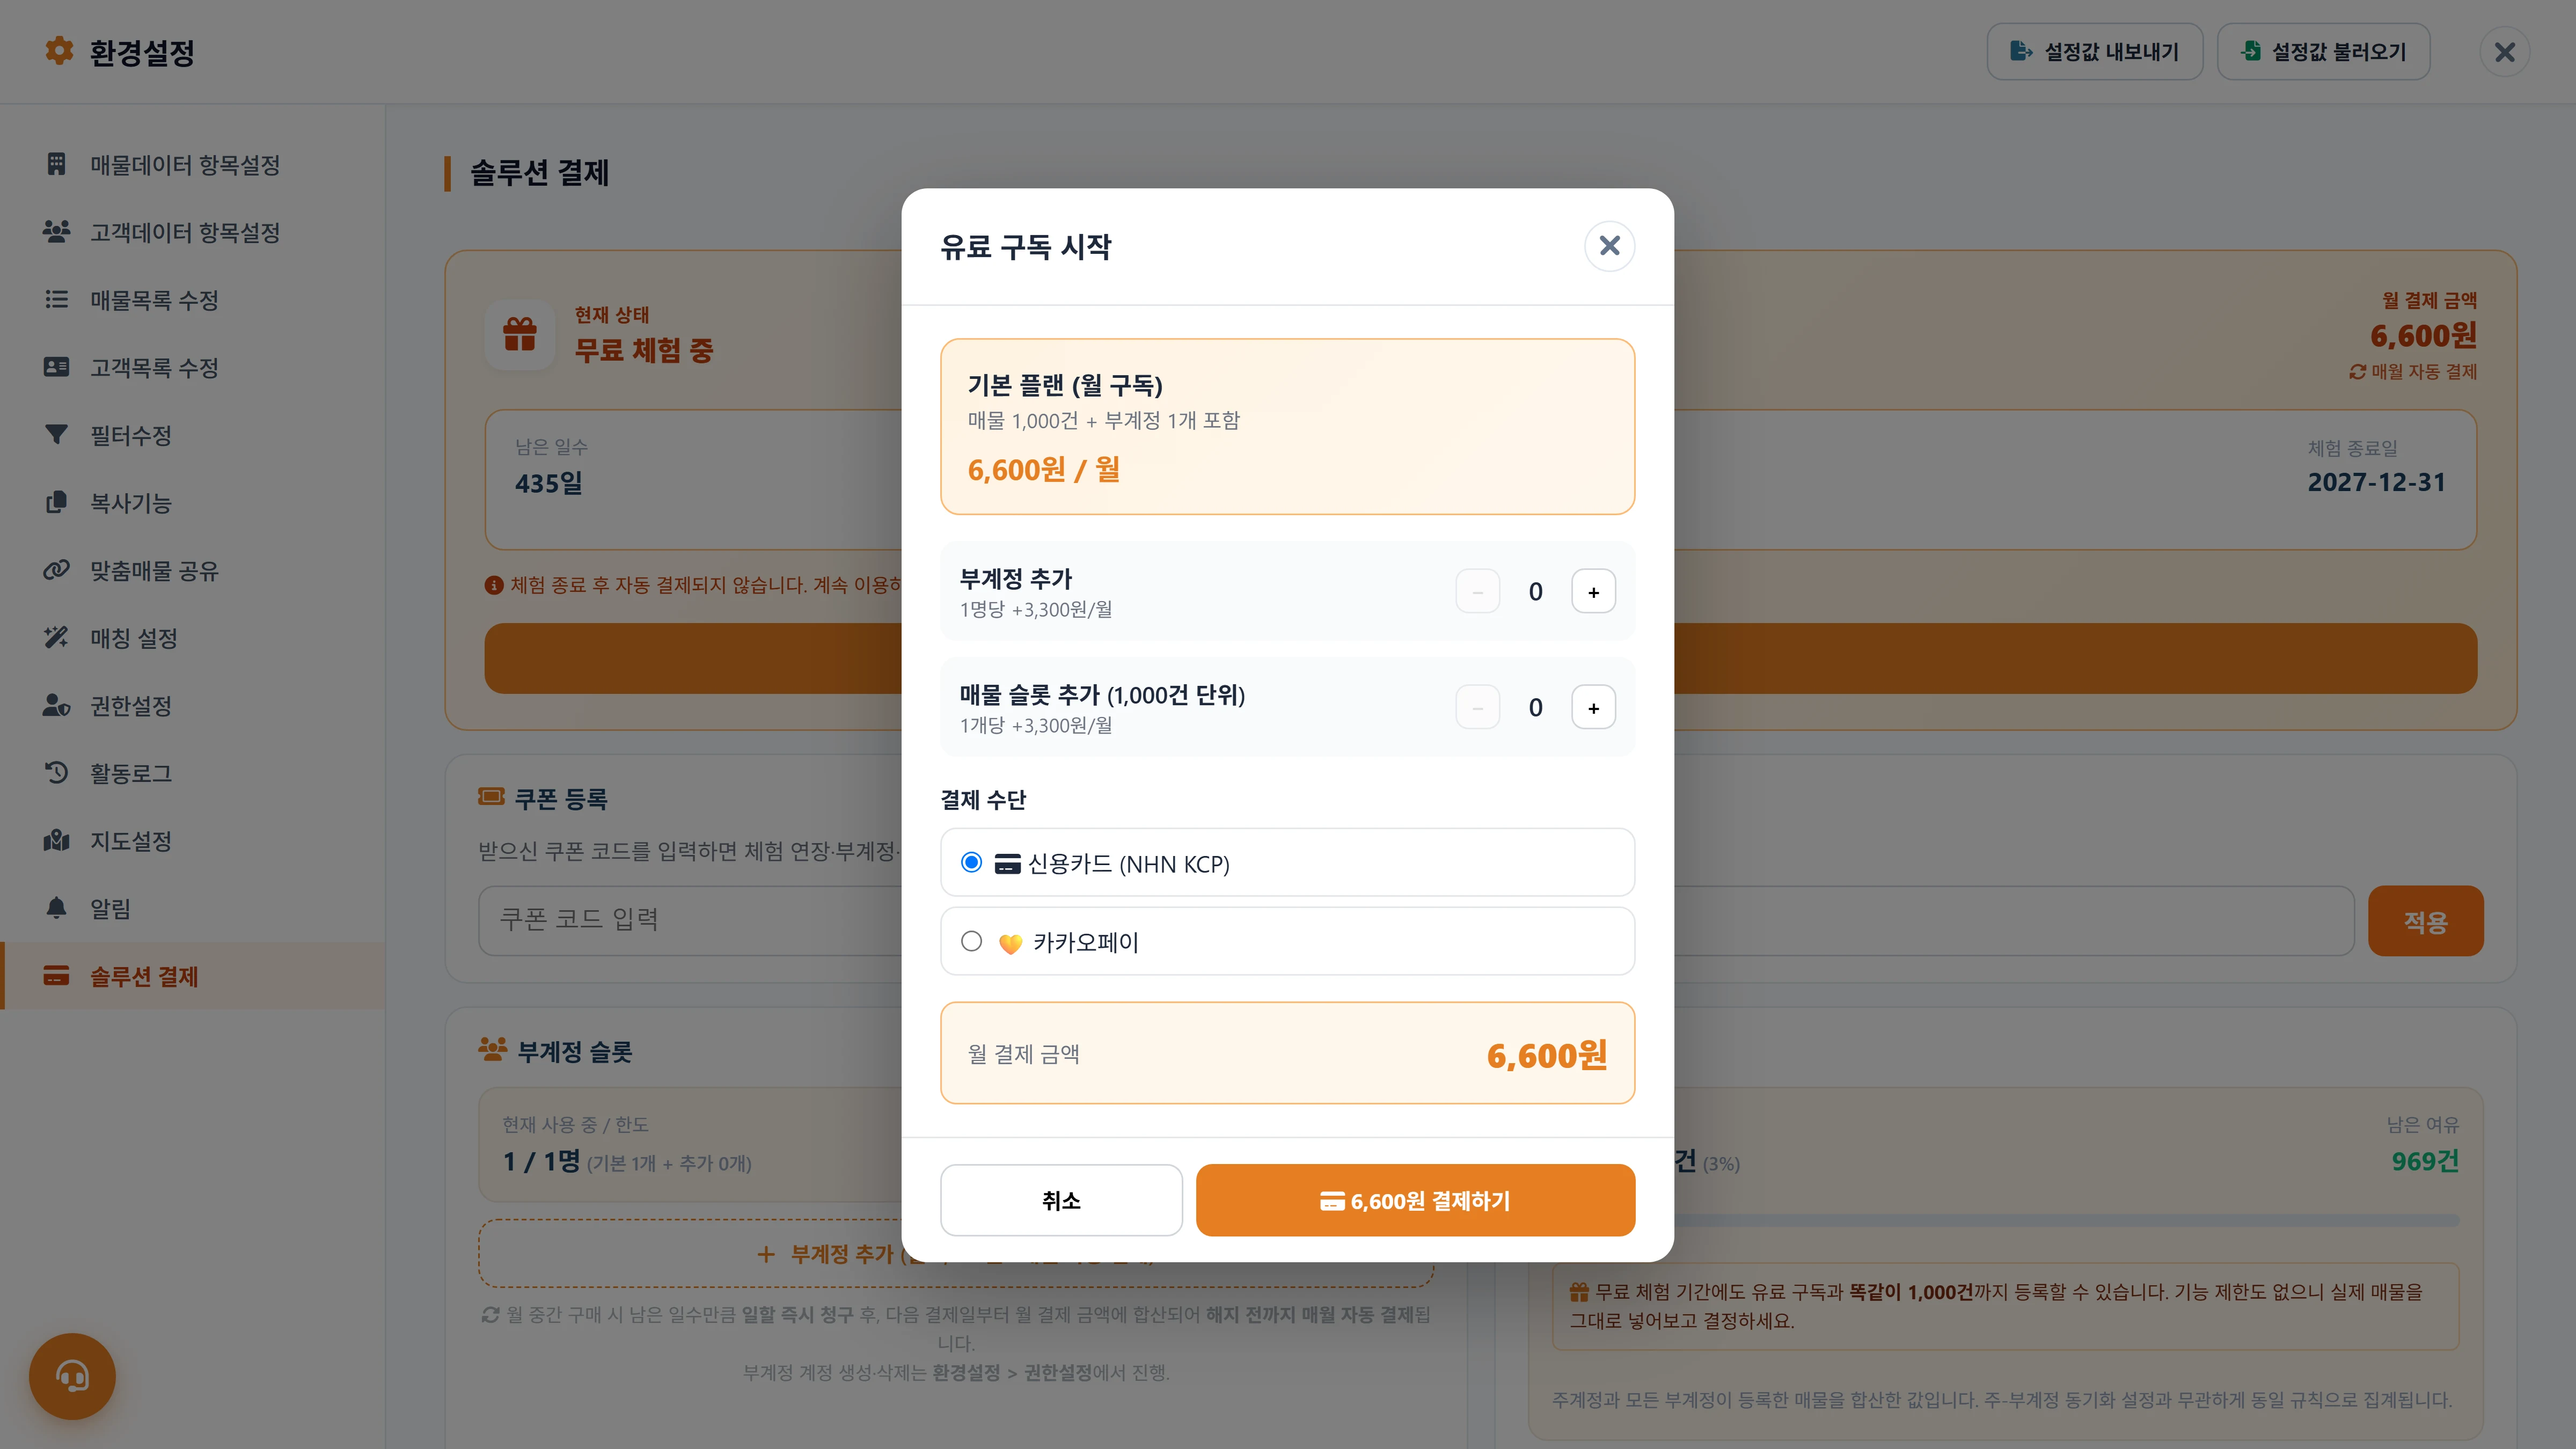Click the gift icon beside 무료 체험 중

pyautogui.click(x=520, y=334)
